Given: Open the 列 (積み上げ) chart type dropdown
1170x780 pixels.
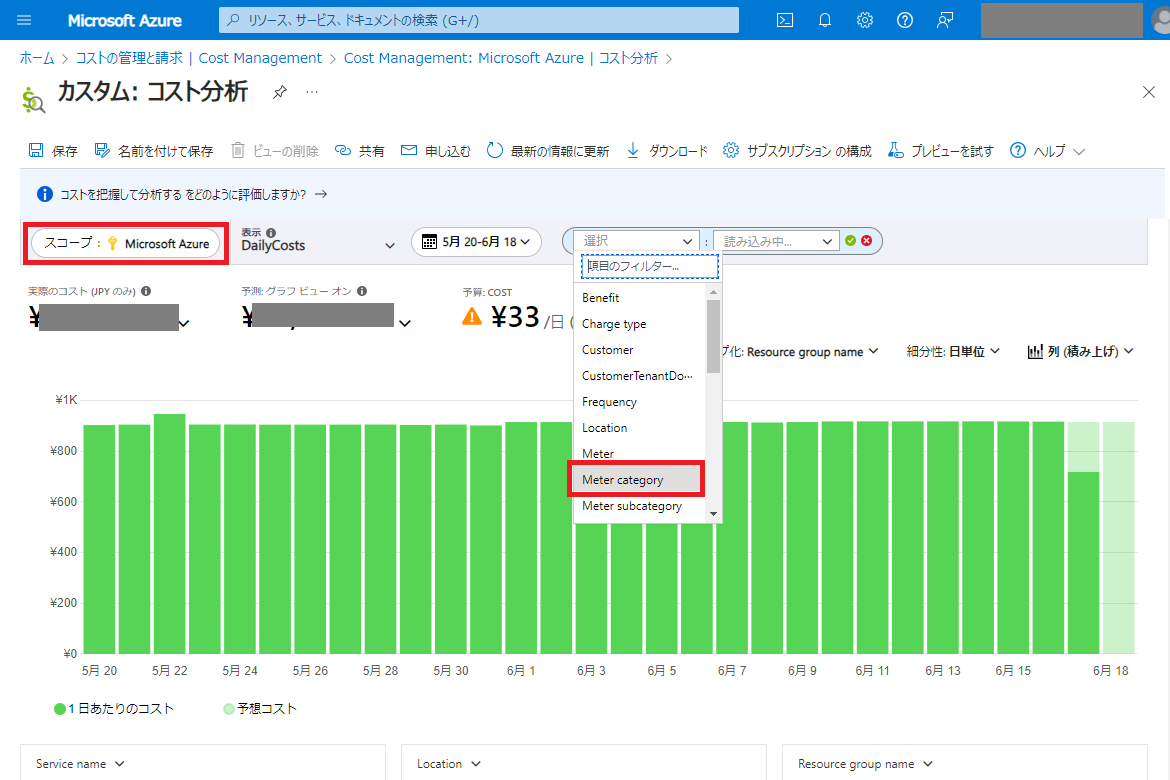Looking at the screenshot, I should coord(1080,352).
